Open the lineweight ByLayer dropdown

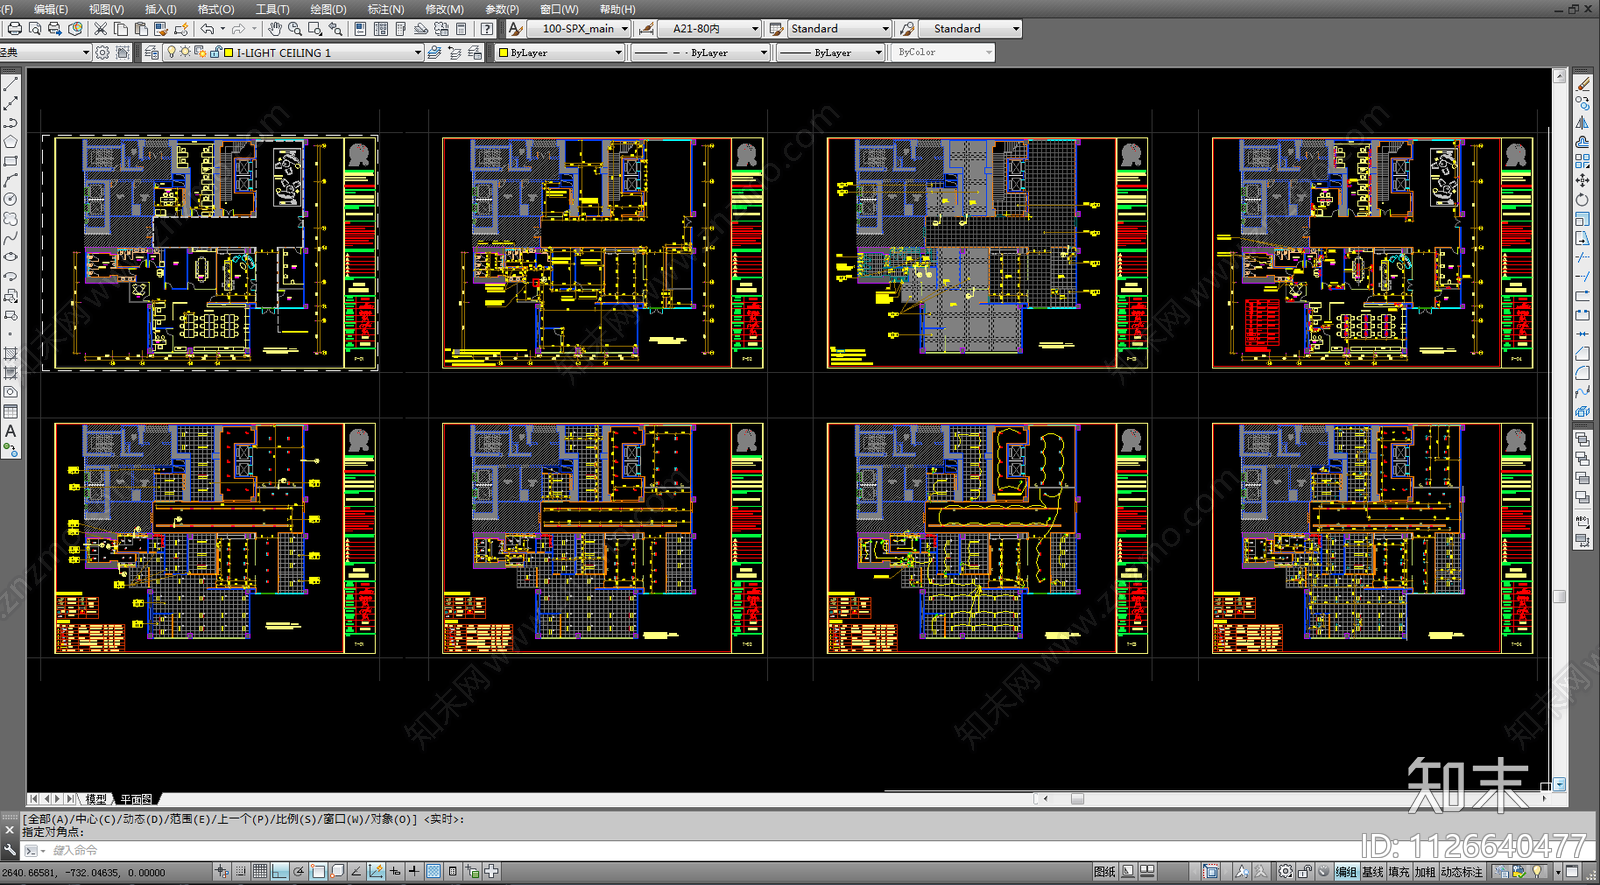point(832,52)
